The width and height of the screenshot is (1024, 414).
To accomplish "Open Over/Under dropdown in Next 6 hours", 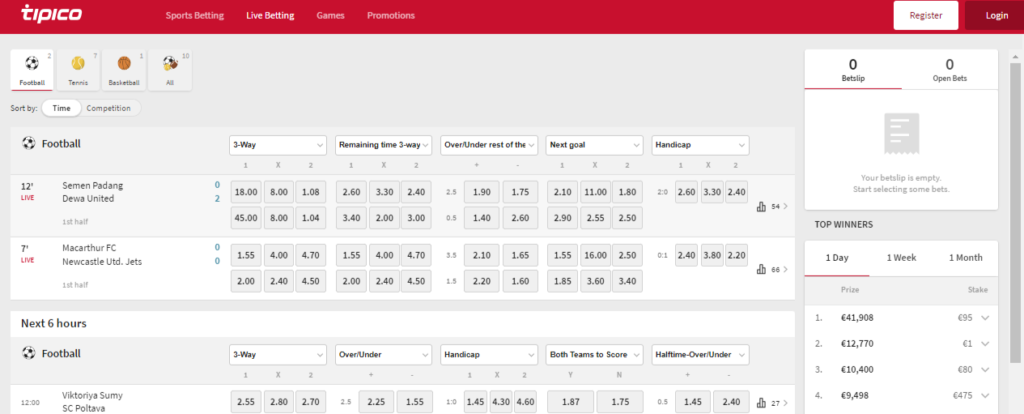I will (x=383, y=355).
